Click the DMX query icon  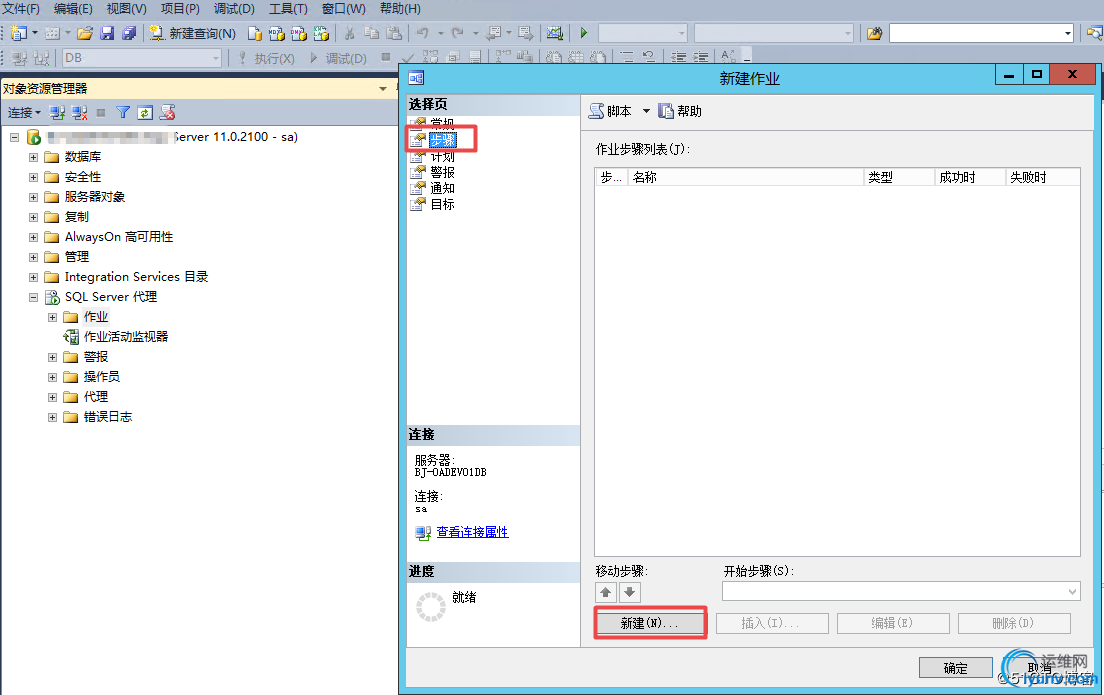(299, 33)
